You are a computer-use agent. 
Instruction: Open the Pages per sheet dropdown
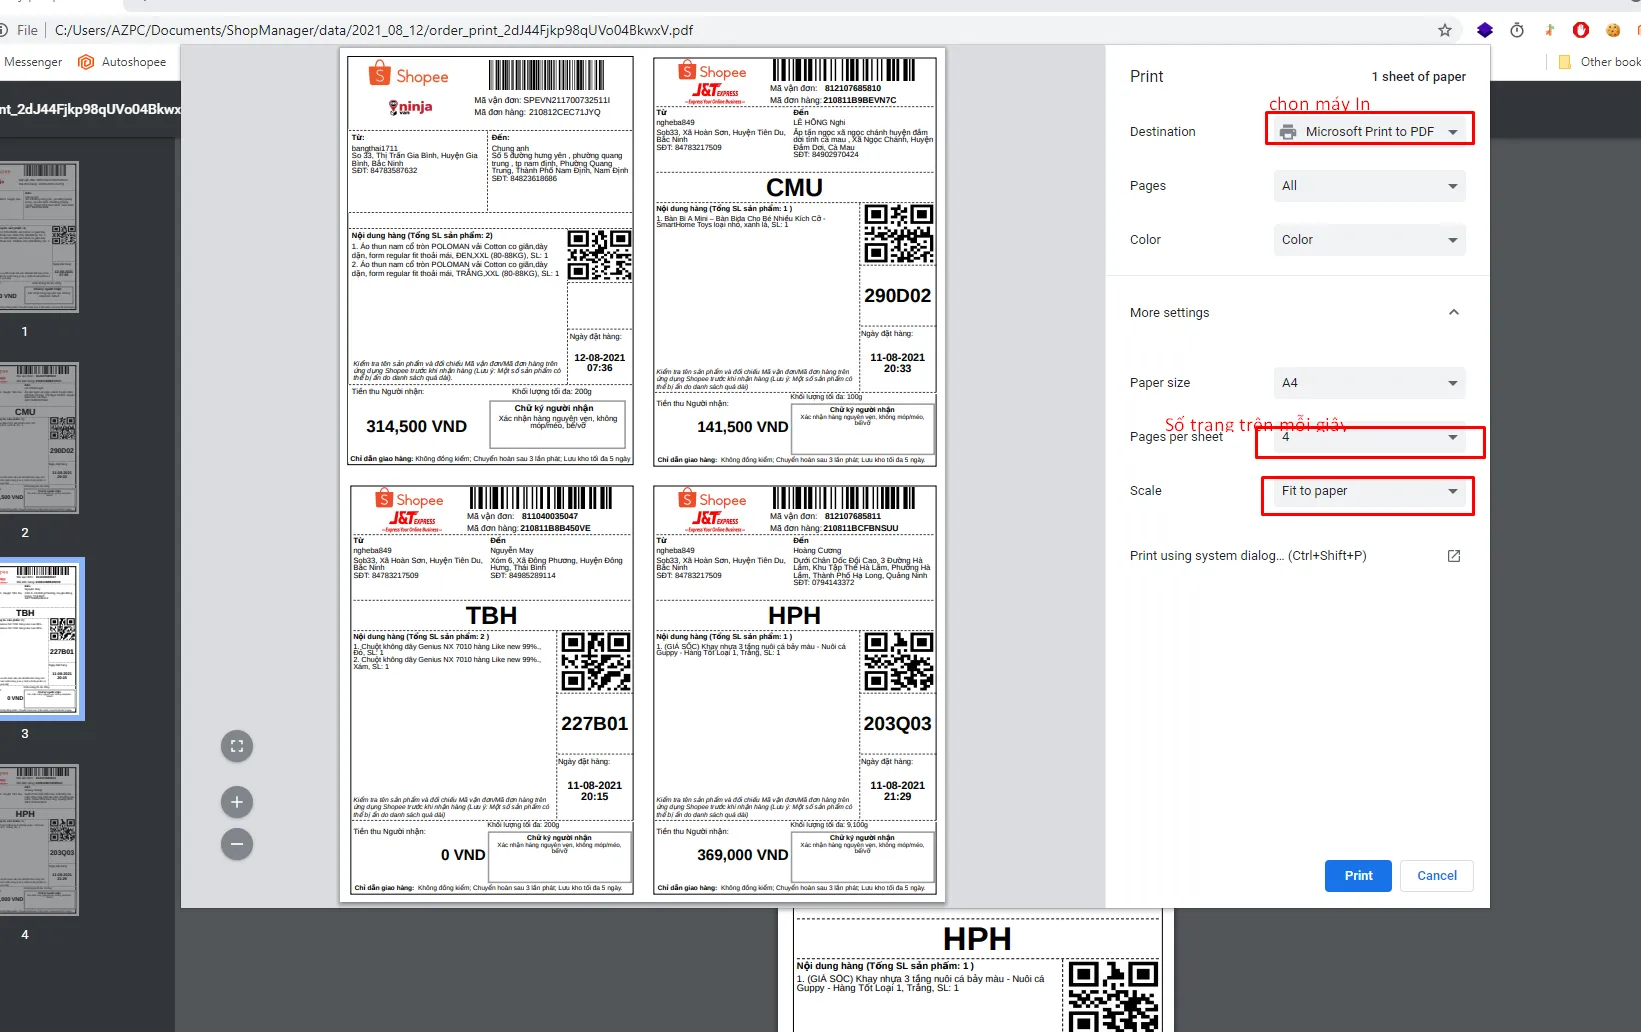click(x=1369, y=437)
